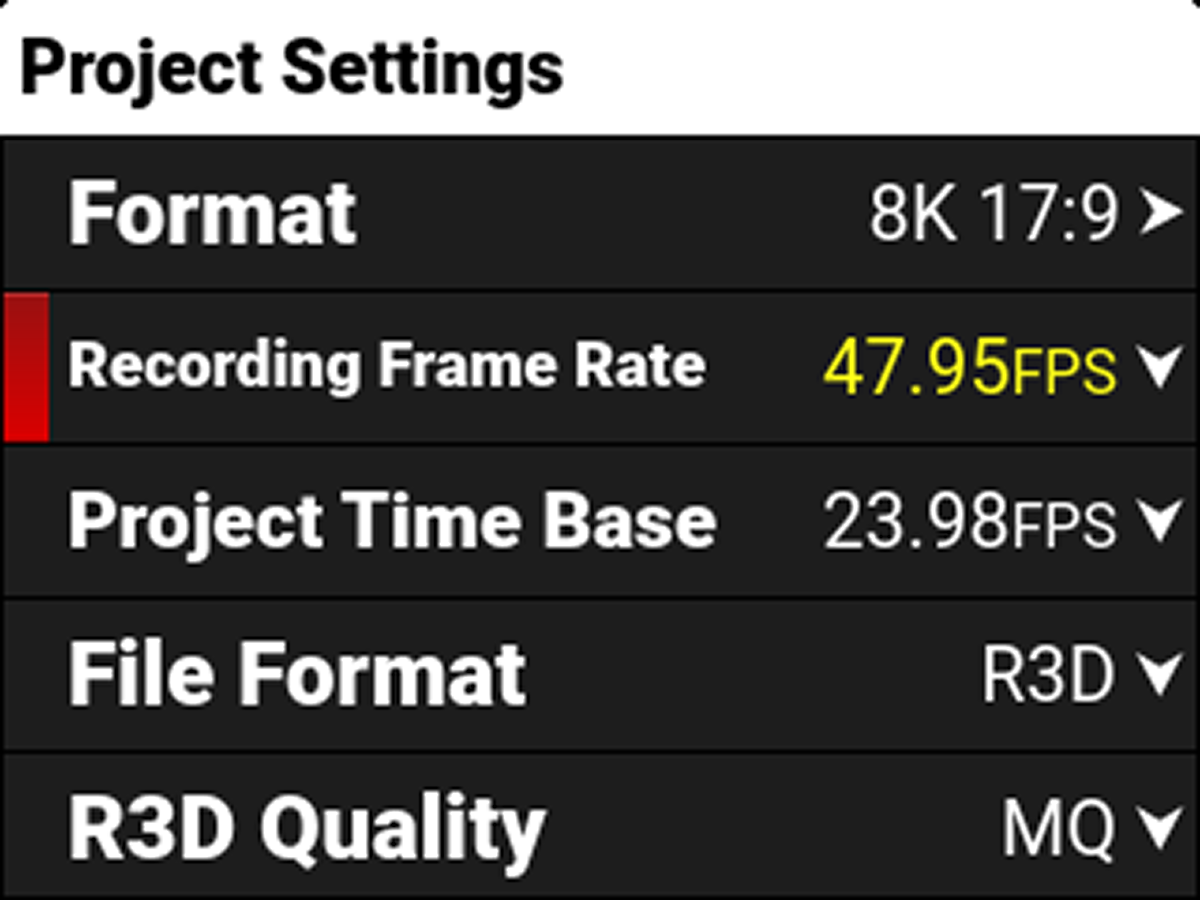This screenshot has height=900, width=1200.
Task: Click the R3D file format value
Action: click(1047, 676)
